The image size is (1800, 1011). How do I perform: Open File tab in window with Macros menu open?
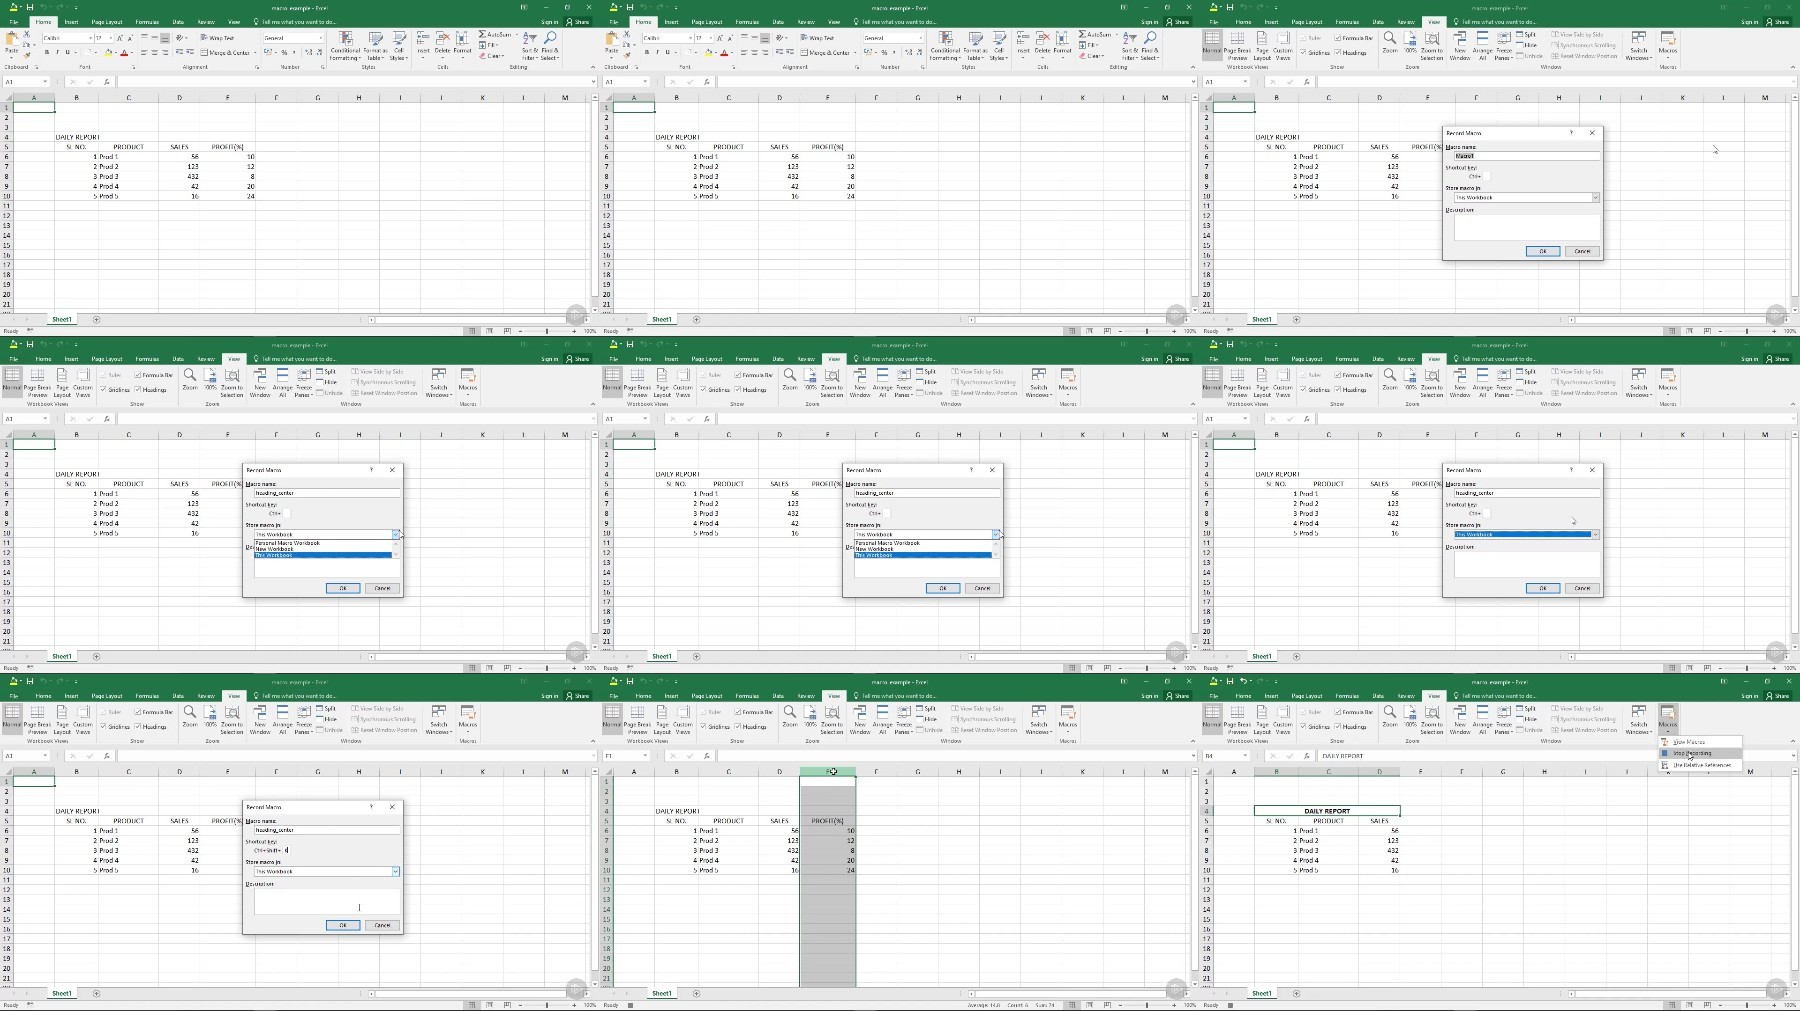(1214, 696)
